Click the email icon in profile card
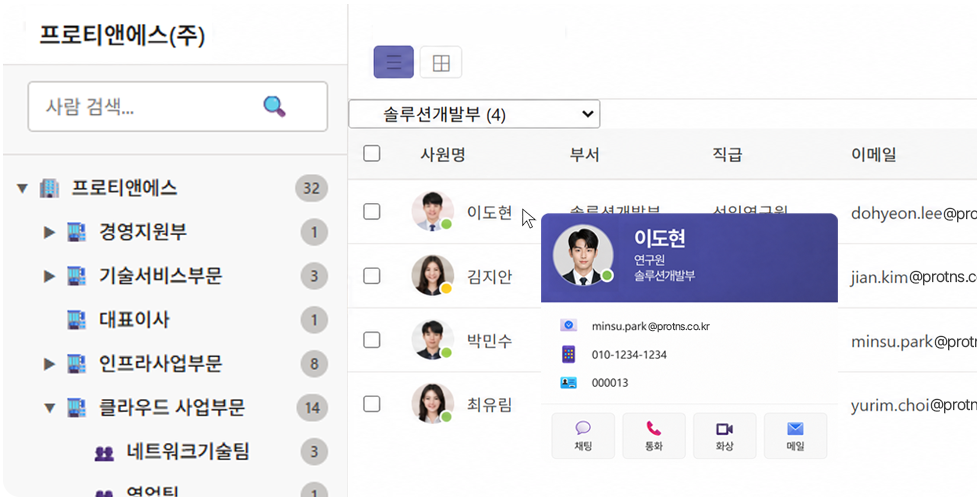The height and width of the screenshot is (500, 980). point(568,326)
